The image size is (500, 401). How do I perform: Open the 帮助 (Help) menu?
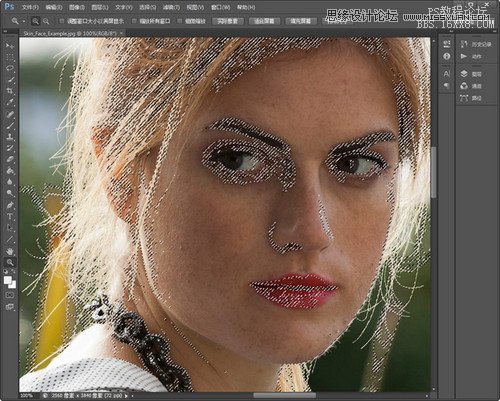246,7
